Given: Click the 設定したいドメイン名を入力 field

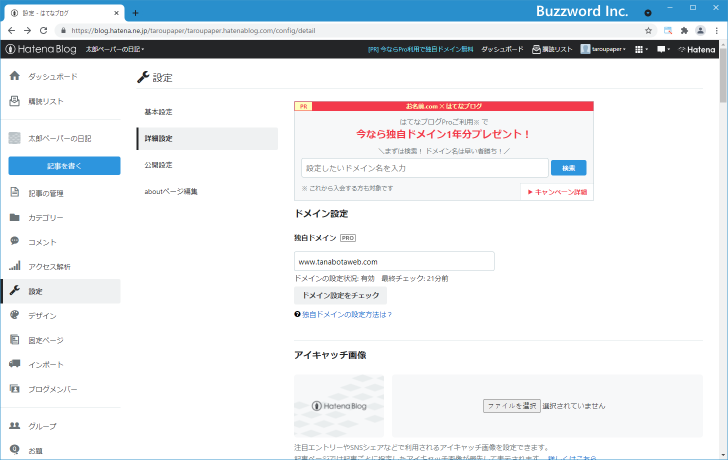Looking at the screenshot, I should point(425,168).
